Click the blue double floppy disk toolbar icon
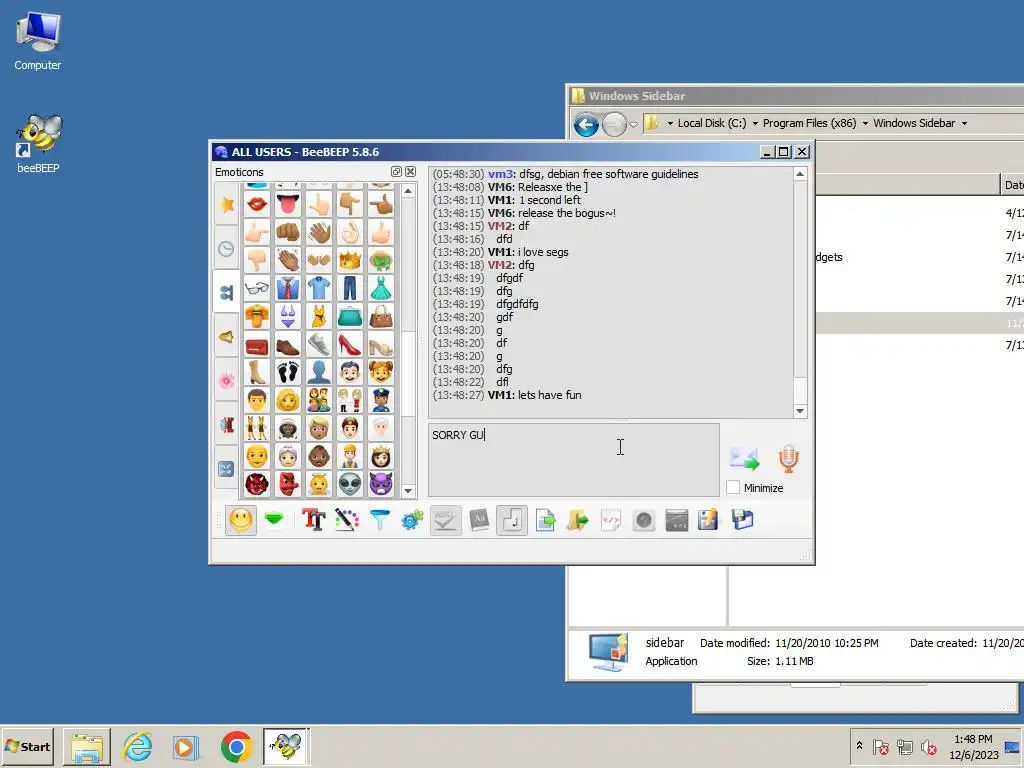Screen dimensions: 1024x768 (742, 520)
